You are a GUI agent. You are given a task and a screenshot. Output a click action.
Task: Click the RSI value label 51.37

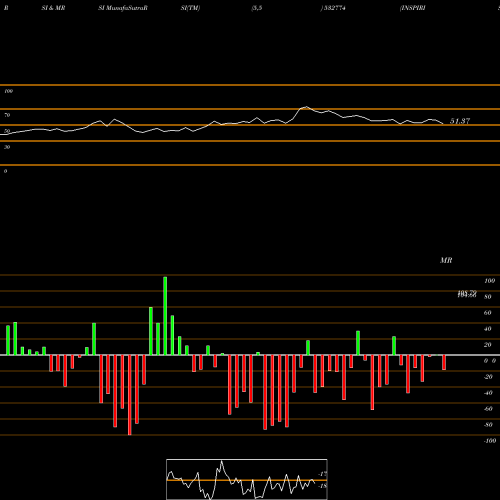click(x=460, y=121)
